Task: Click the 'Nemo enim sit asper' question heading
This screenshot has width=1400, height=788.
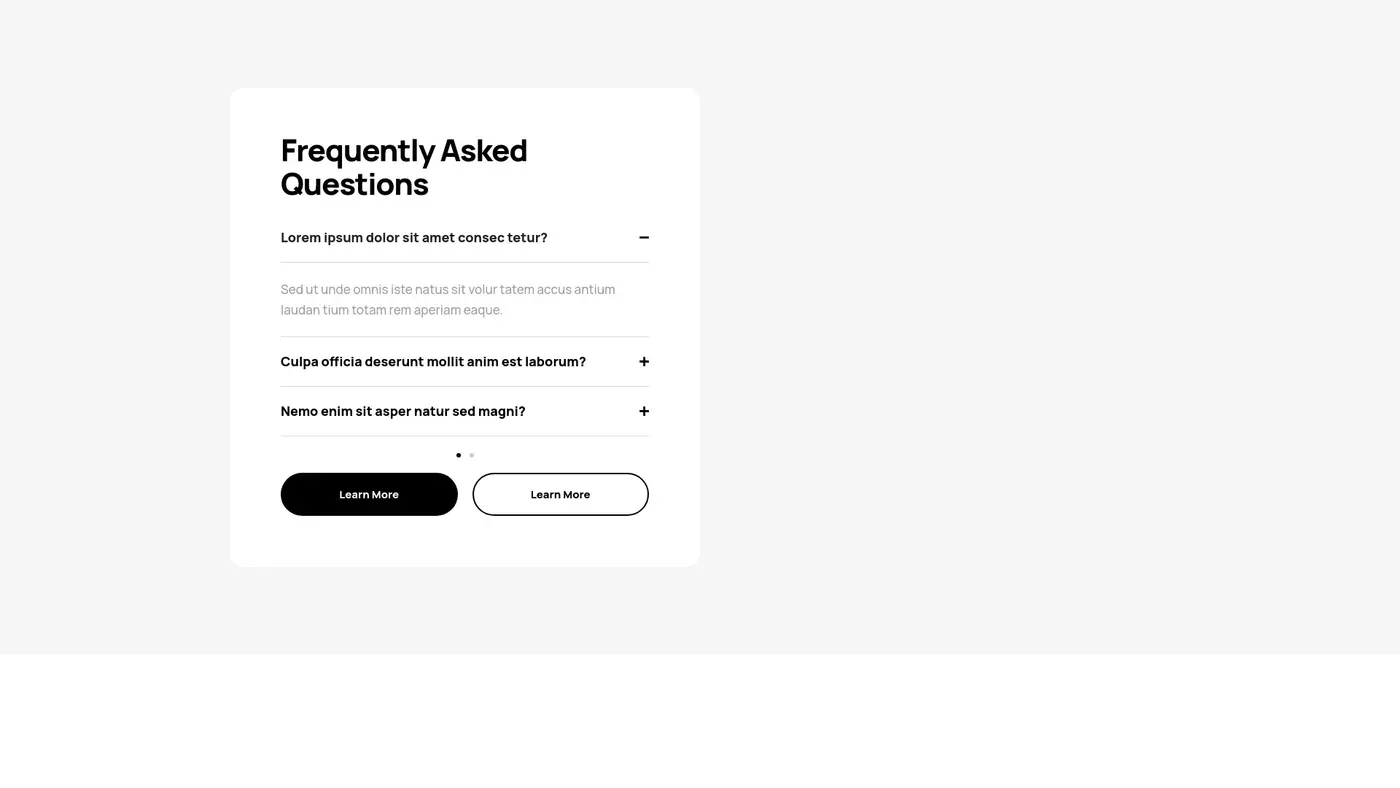Action: (403, 411)
